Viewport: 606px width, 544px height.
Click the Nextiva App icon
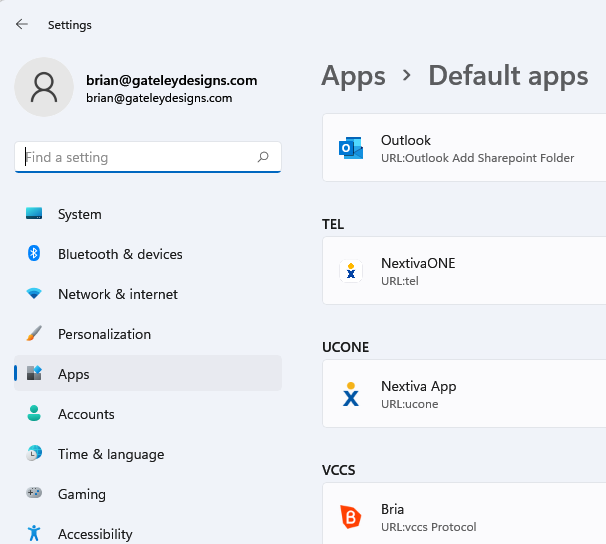click(x=351, y=394)
